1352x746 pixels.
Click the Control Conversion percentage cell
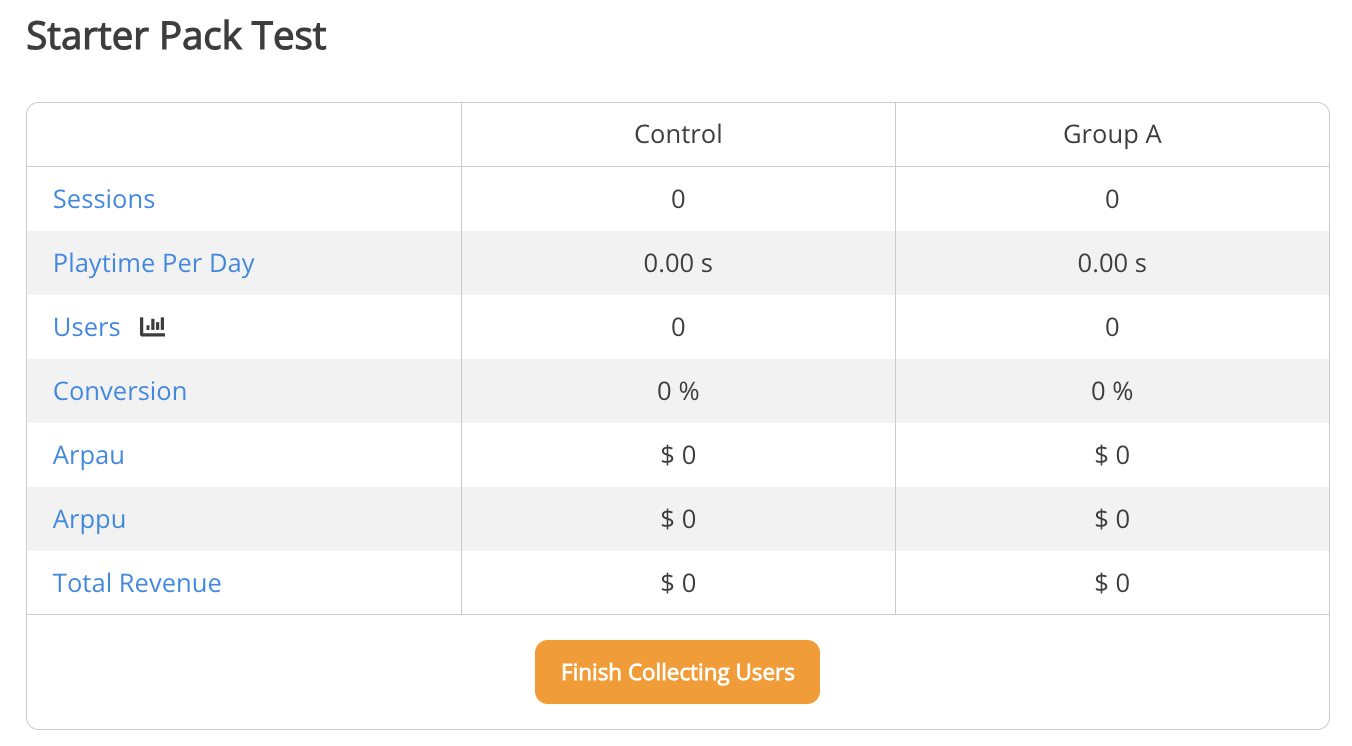tap(678, 391)
